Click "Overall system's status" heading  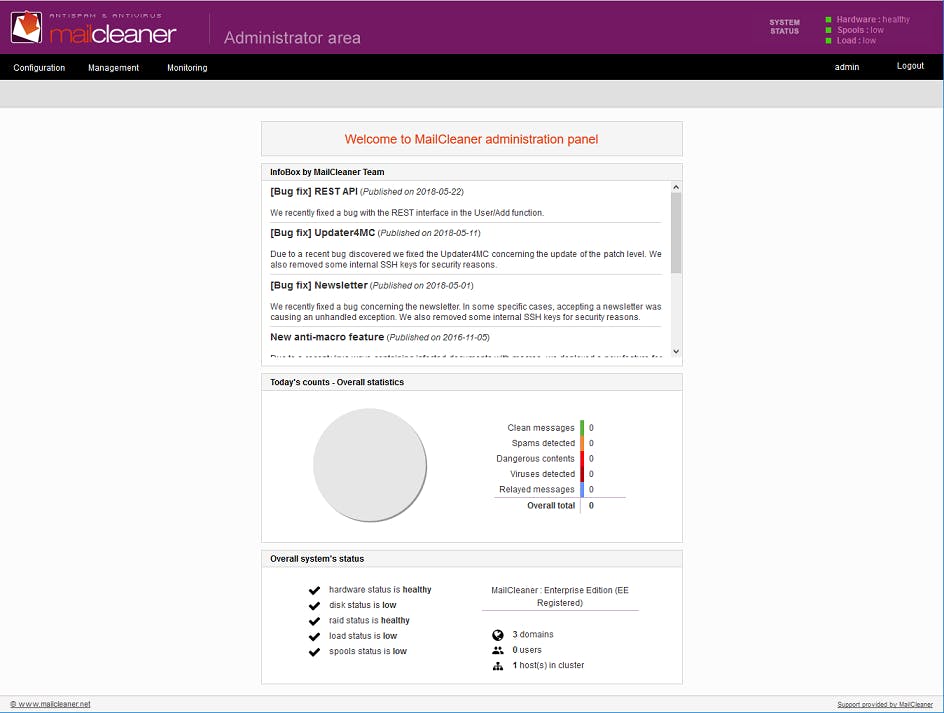click(x=317, y=559)
